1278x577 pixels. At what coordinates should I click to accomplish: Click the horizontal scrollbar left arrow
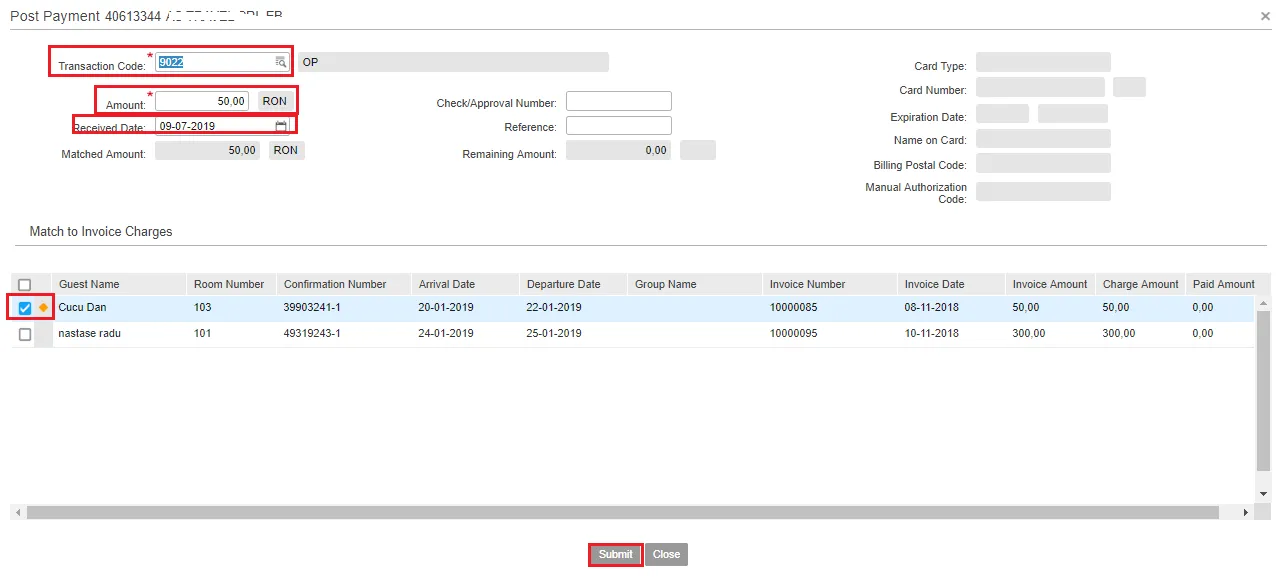pos(17,512)
